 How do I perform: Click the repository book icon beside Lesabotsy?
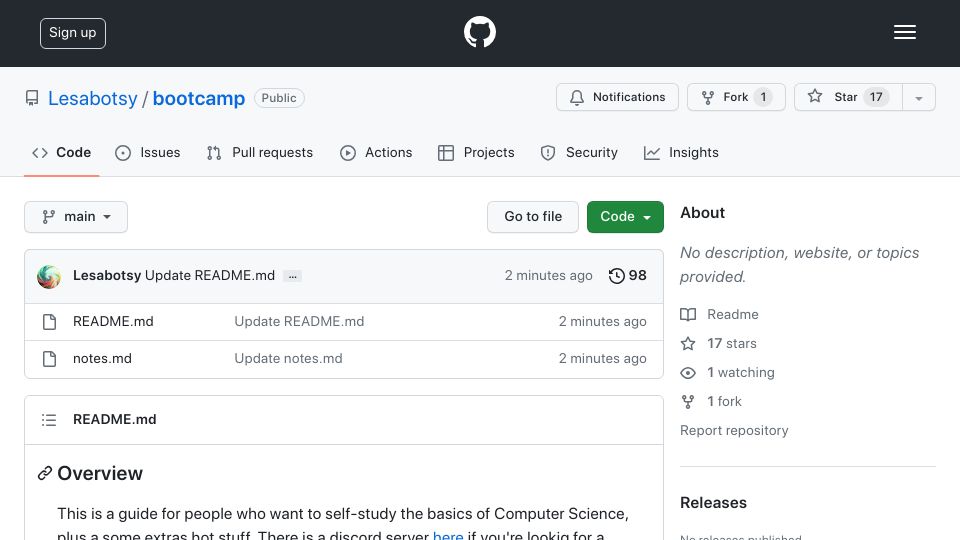(32, 98)
